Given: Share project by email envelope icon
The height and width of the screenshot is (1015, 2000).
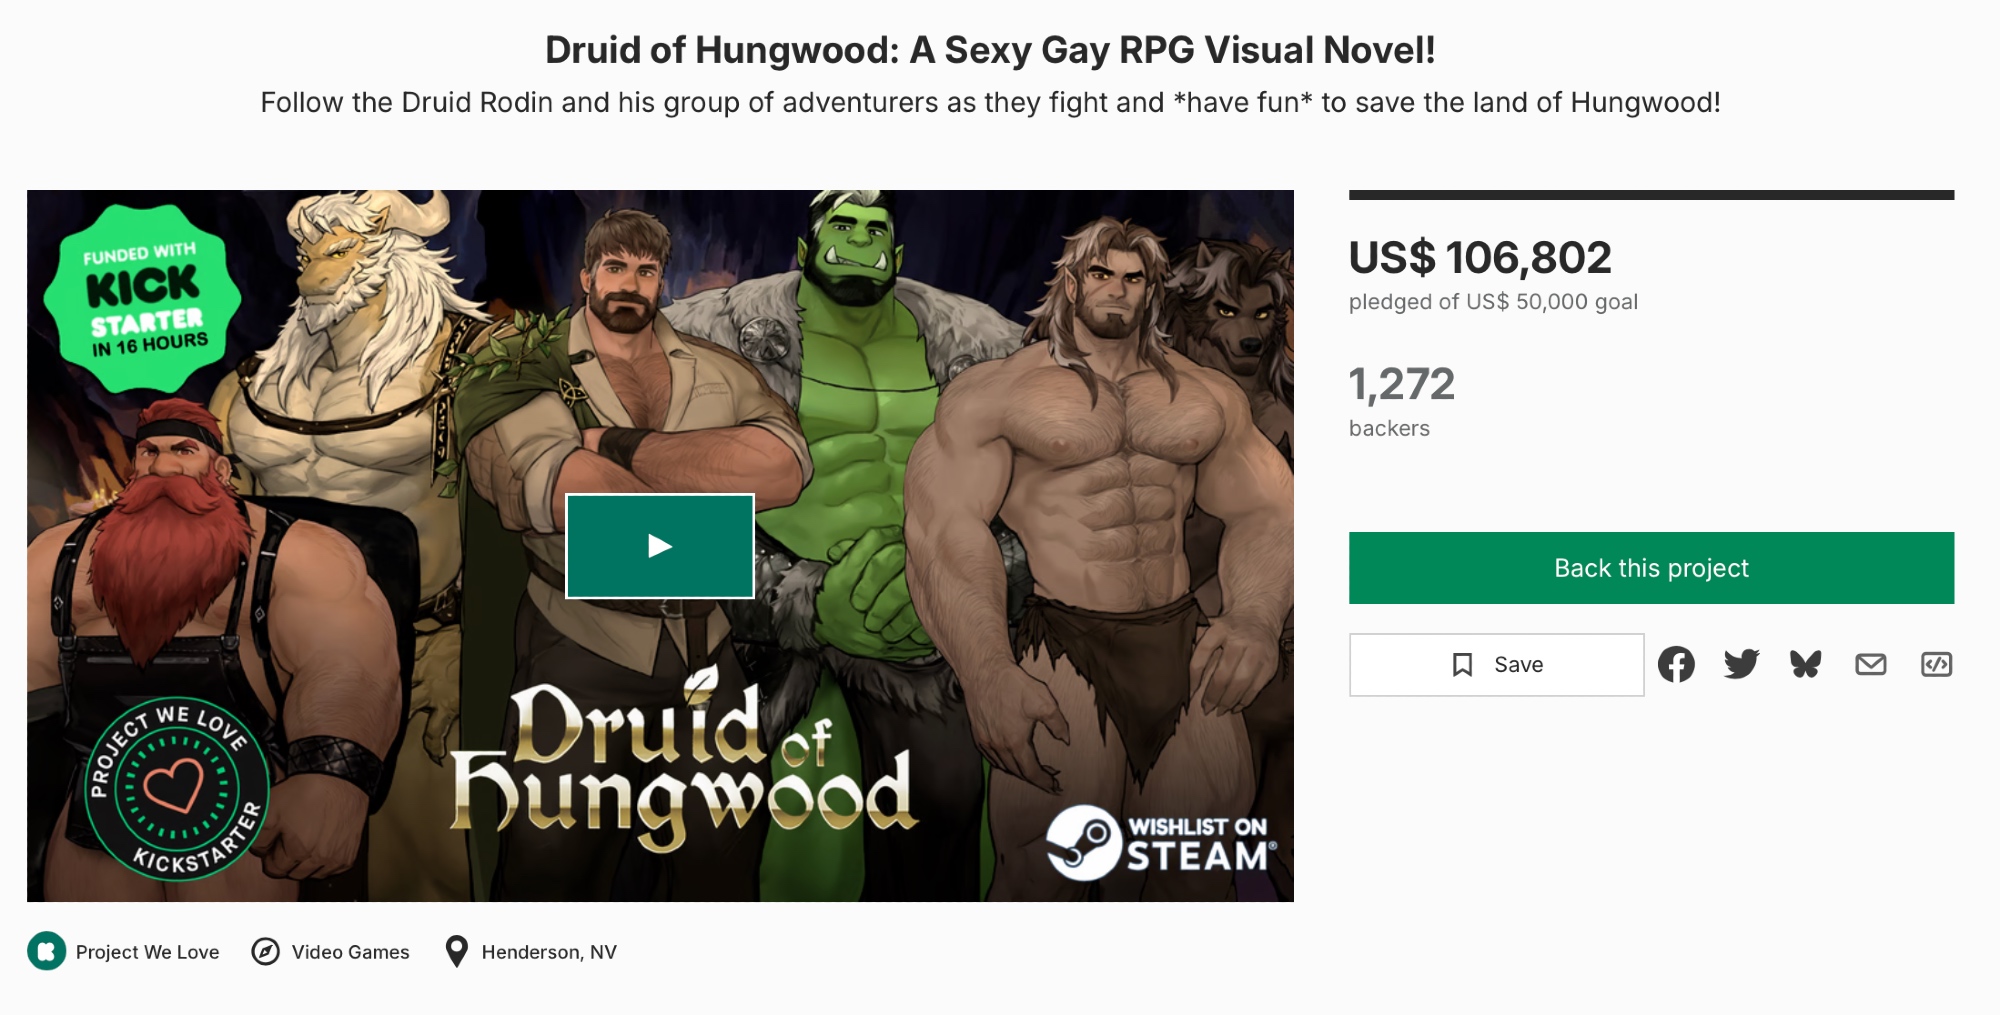Looking at the screenshot, I should (x=1871, y=664).
